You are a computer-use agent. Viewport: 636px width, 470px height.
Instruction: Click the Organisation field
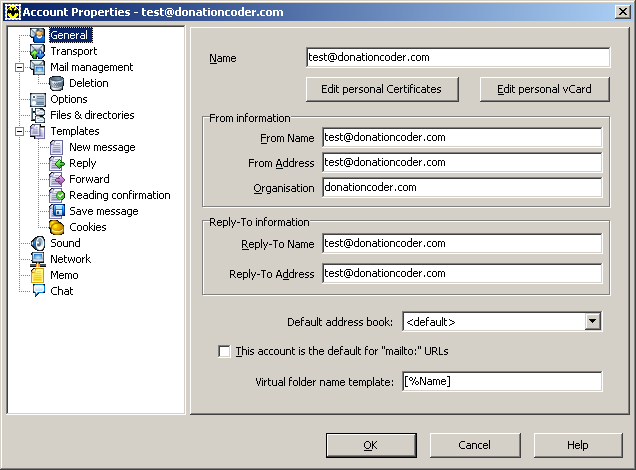point(462,187)
